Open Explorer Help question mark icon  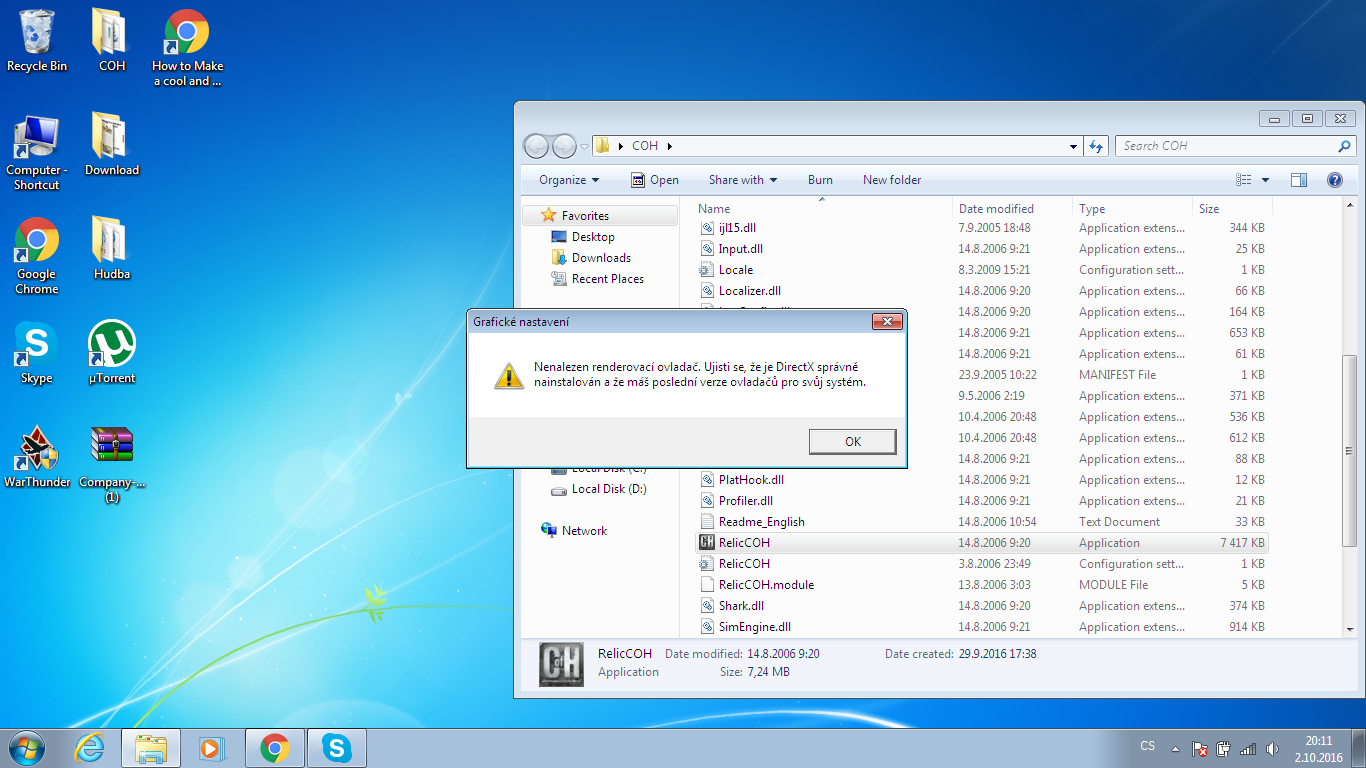point(1334,180)
